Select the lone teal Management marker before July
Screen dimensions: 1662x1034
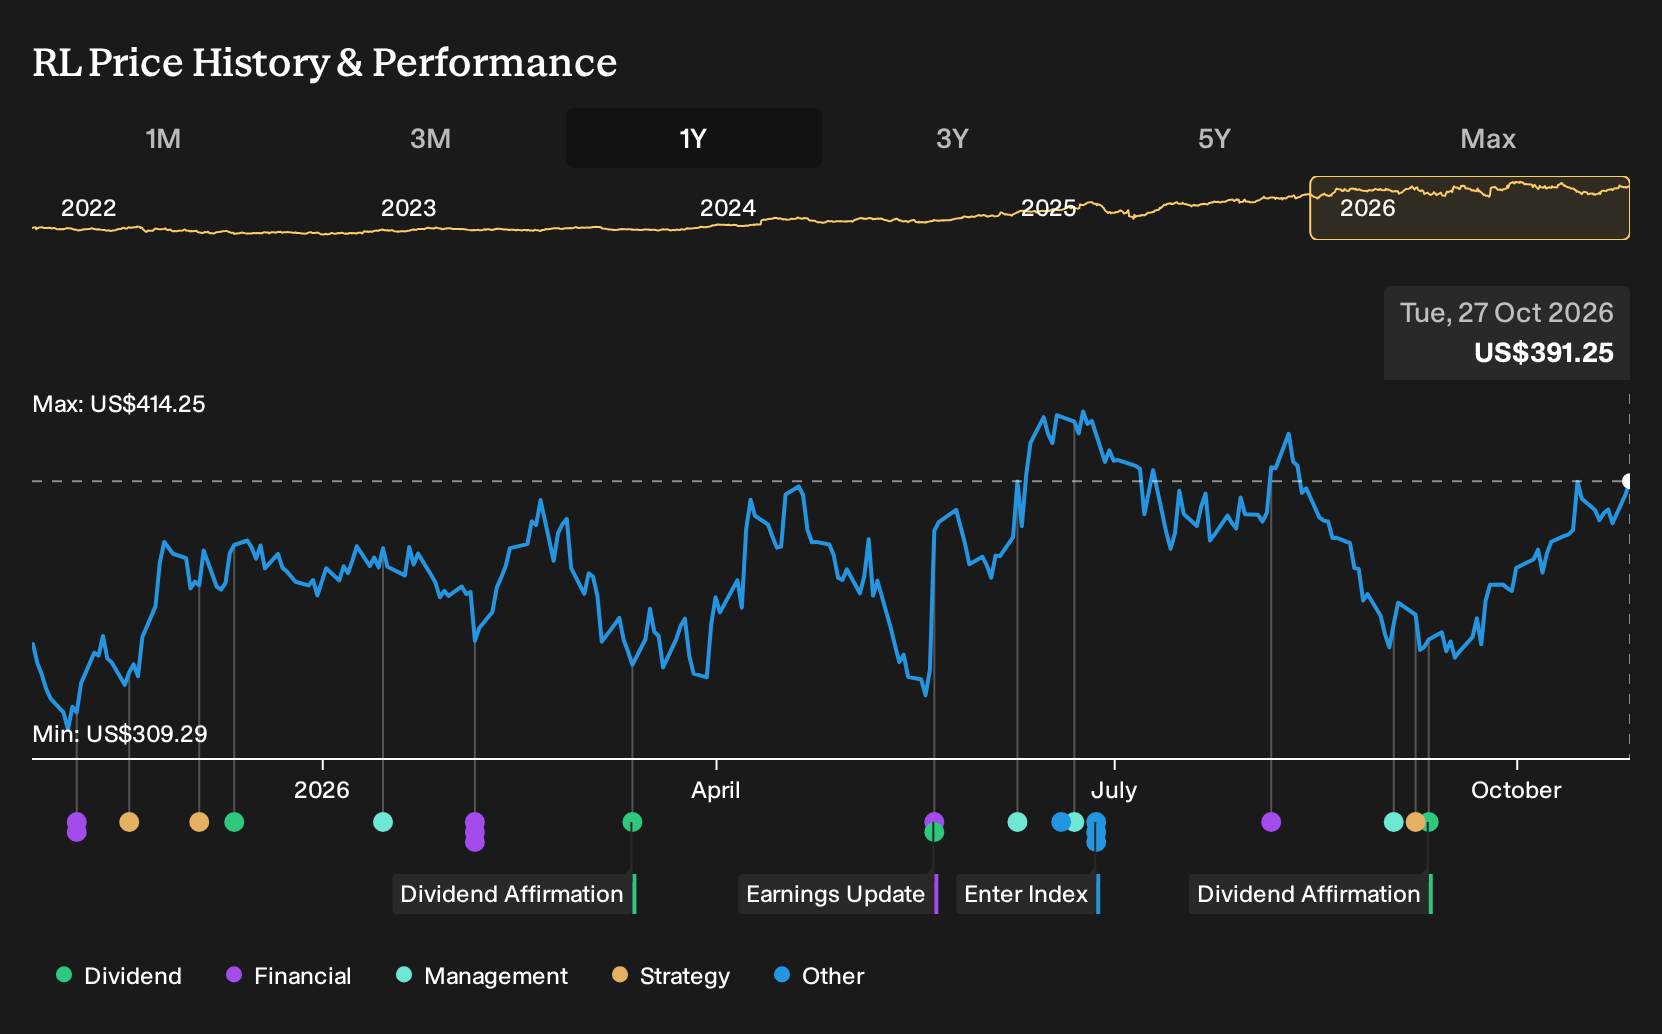(1017, 822)
